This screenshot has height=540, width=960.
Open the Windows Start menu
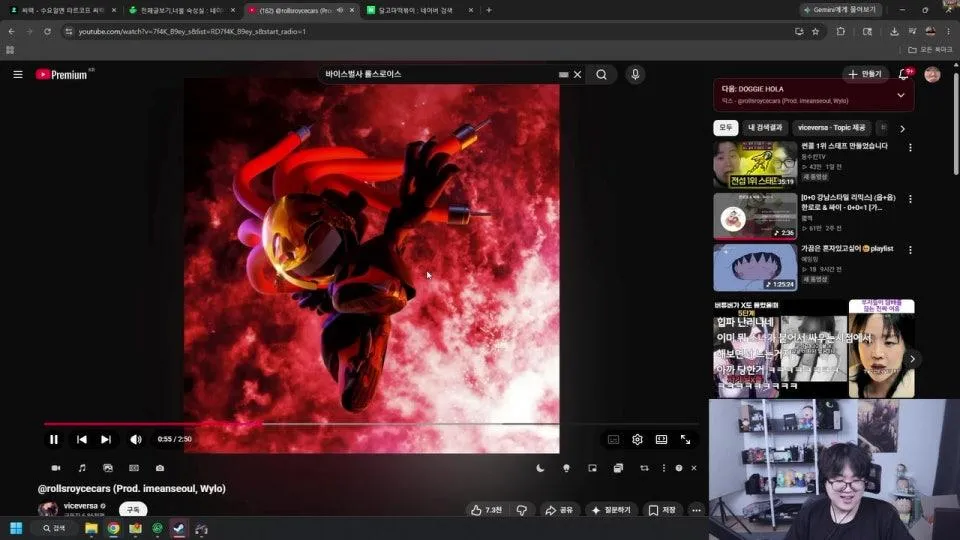(17, 528)
